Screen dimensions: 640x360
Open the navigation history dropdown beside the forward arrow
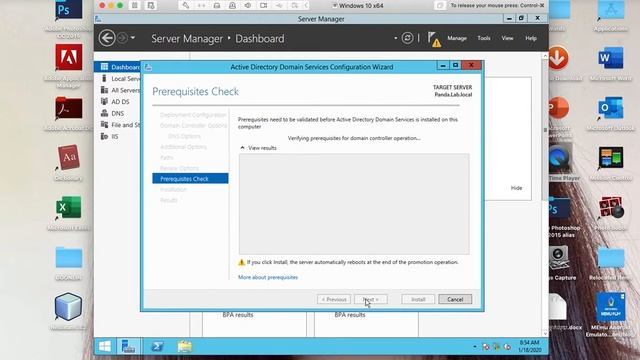133,38
